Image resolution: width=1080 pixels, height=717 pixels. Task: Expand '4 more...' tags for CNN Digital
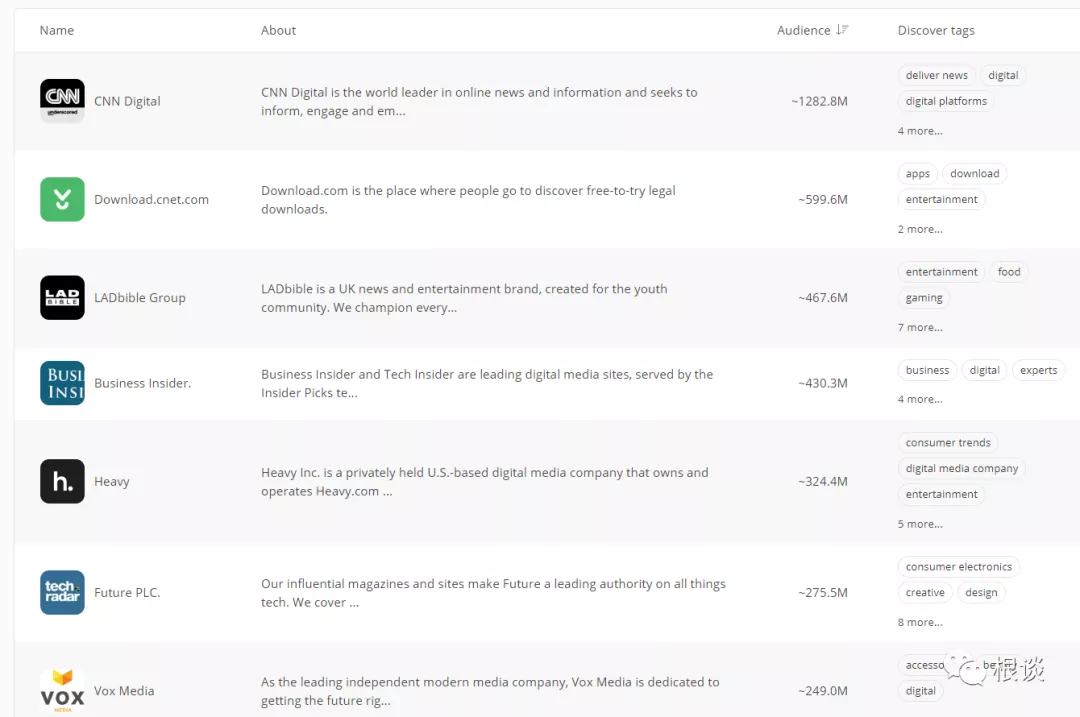point(920,131)
